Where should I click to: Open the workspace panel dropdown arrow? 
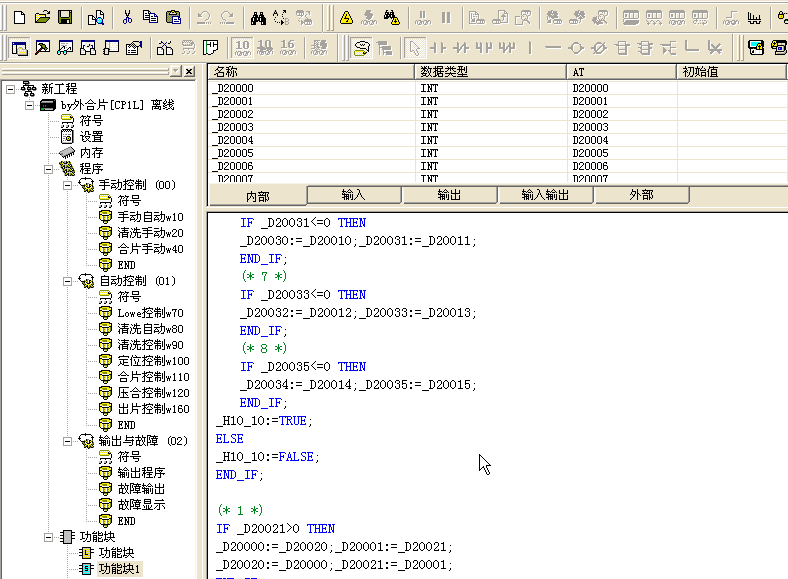click(x=175, y=71)
